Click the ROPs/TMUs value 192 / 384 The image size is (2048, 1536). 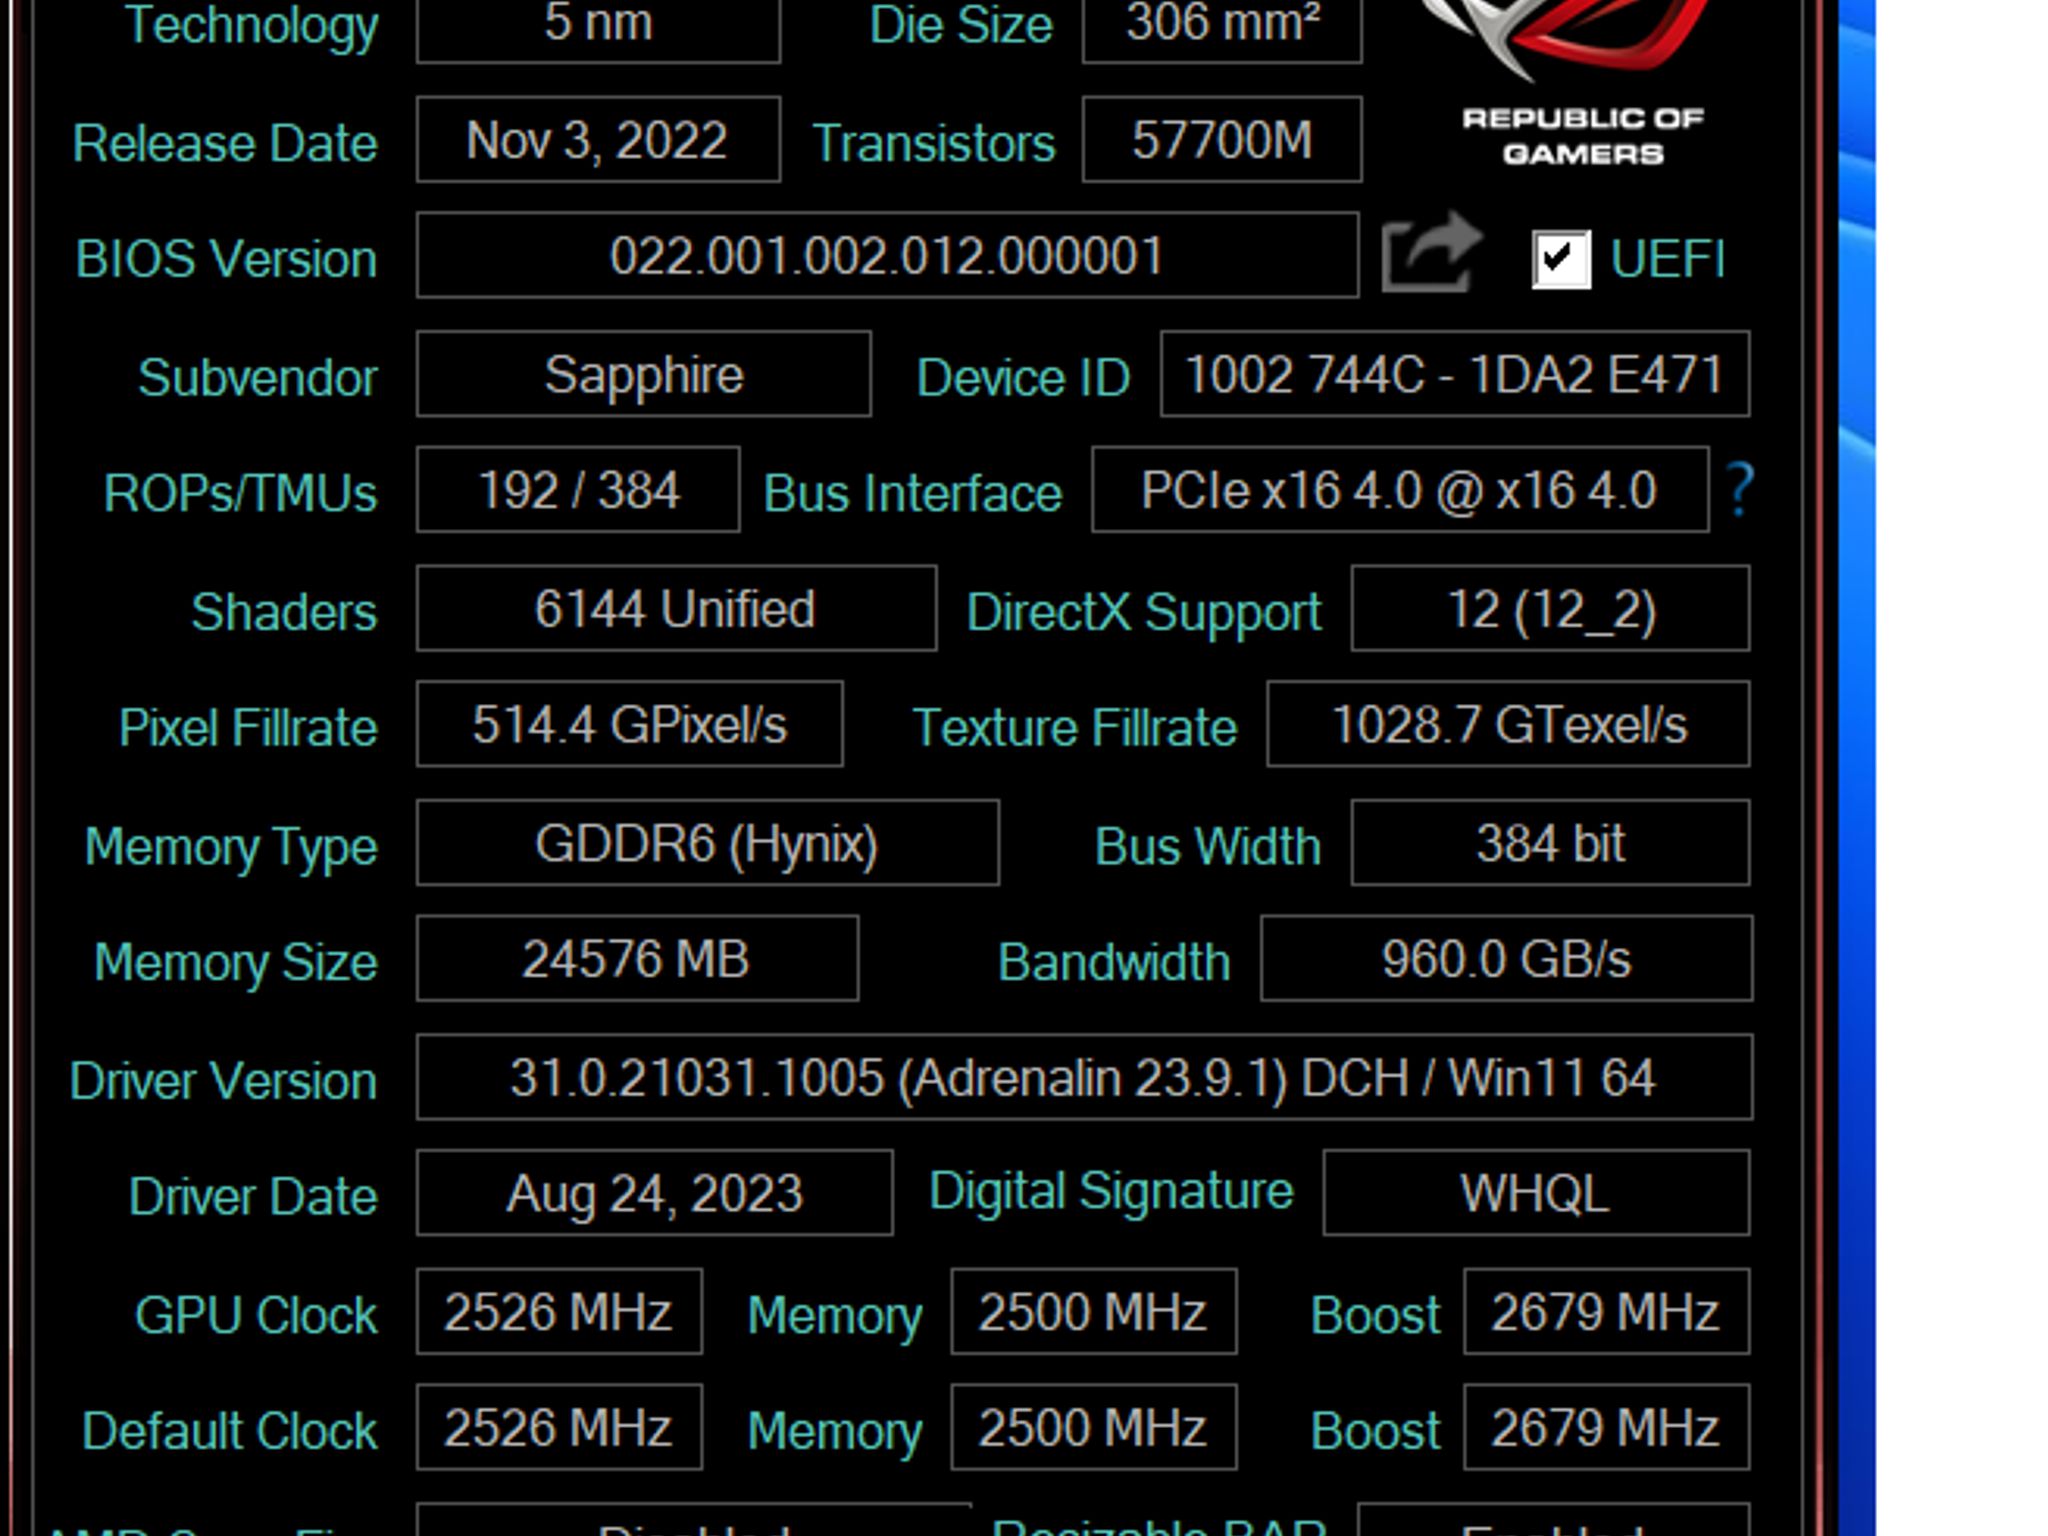(578, 490)
